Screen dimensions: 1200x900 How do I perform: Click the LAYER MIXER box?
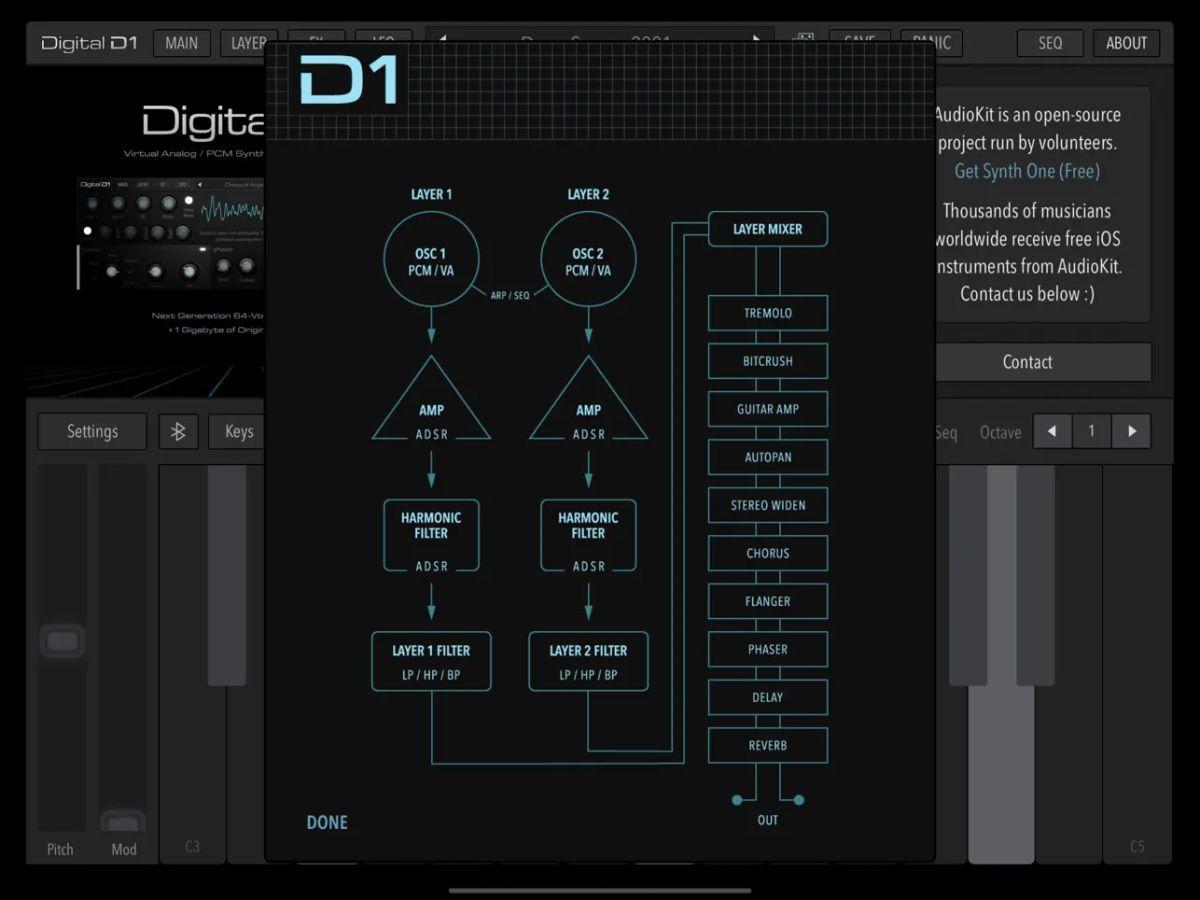click(x=768, y=229)
